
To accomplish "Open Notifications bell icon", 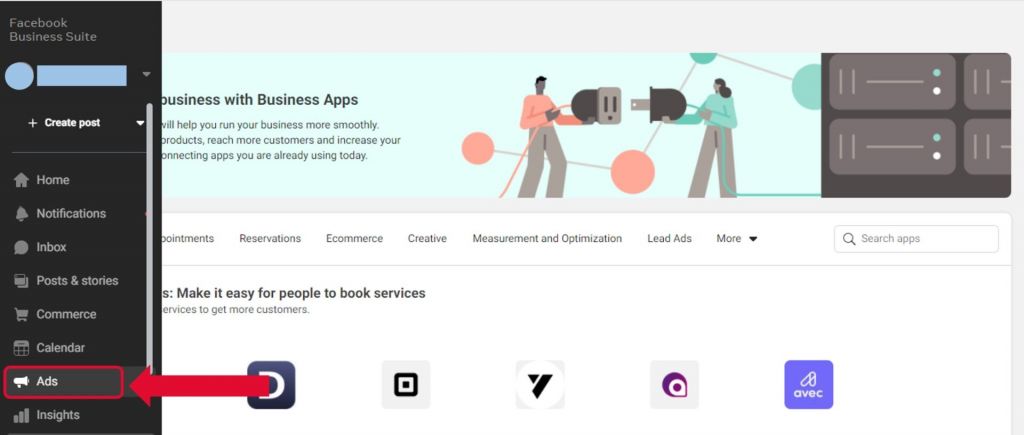I will coord(22,214).
